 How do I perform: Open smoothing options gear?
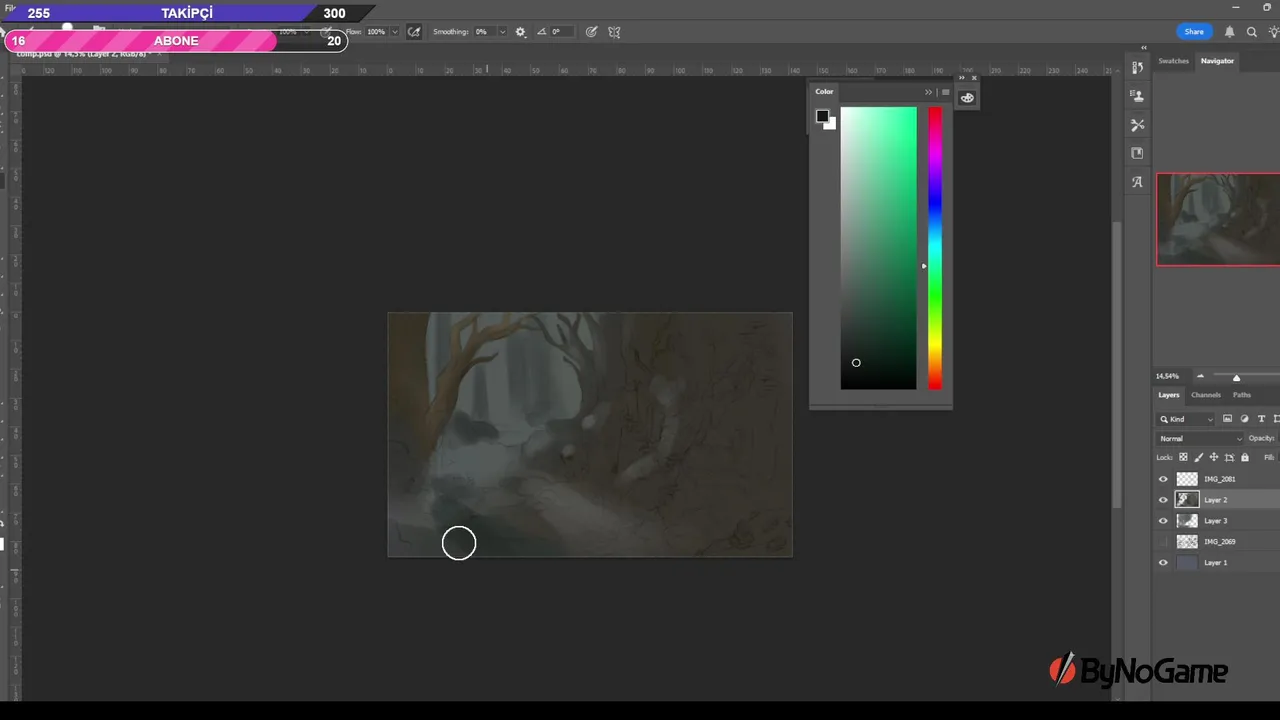[520, 32]
